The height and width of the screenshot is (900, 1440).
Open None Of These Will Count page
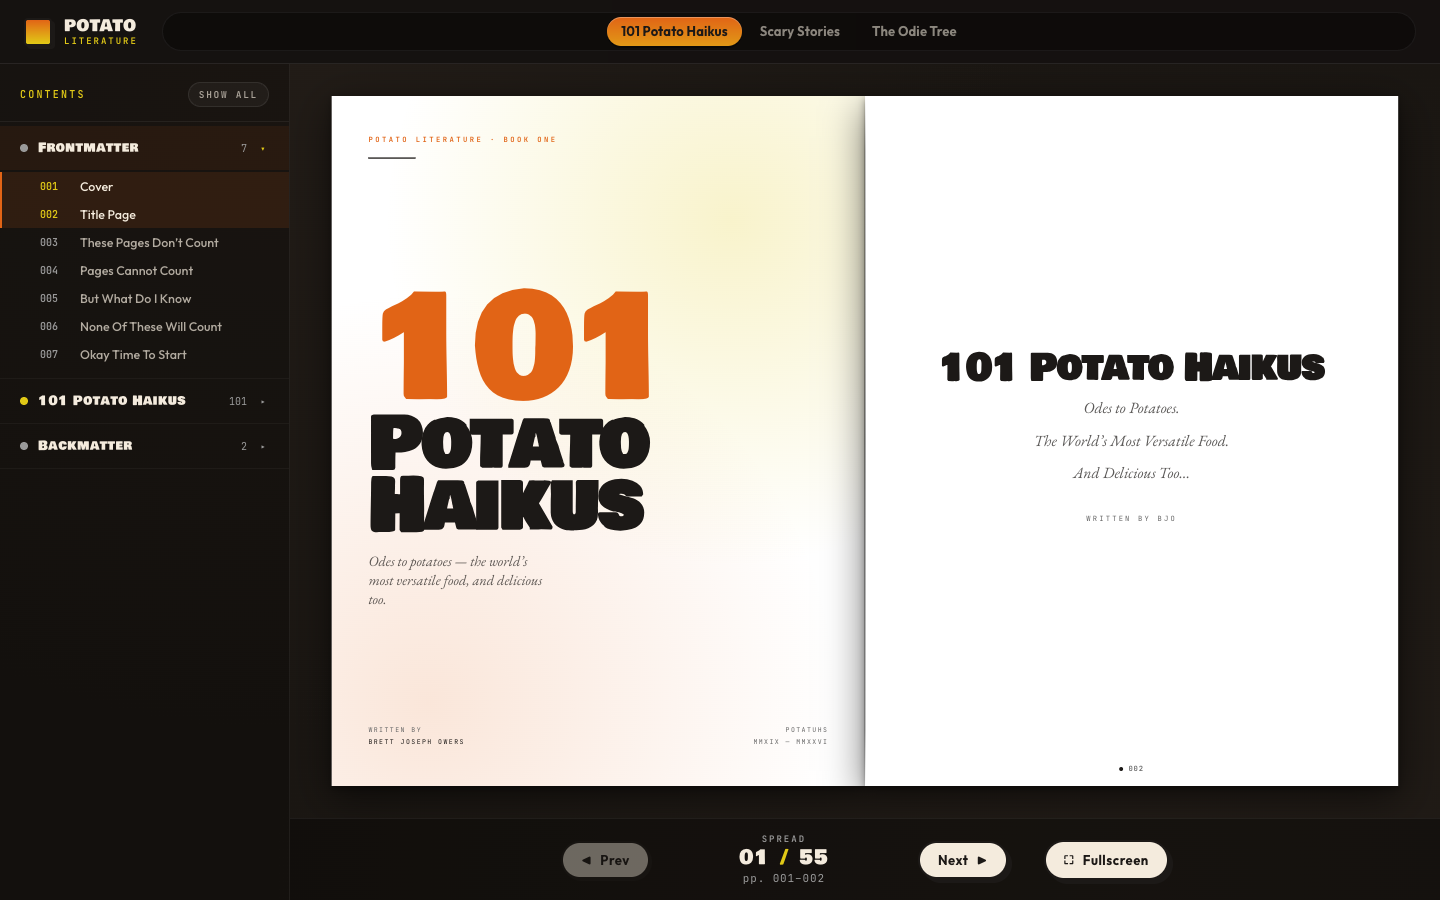click(x=145, y=326)
